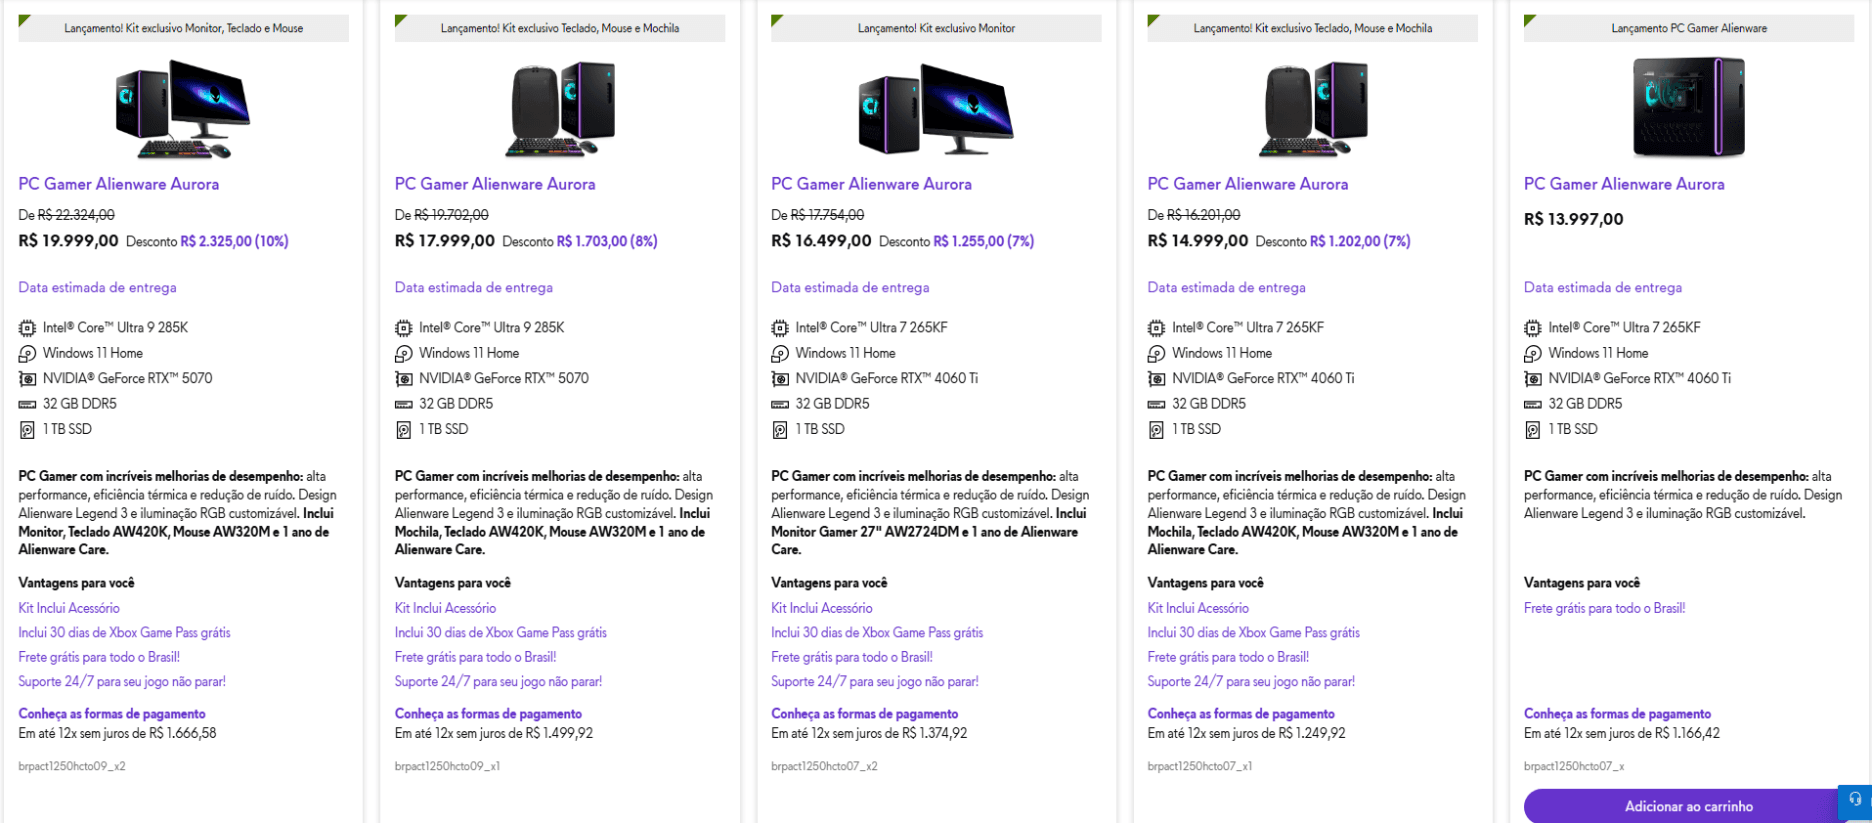Viewport: 1872px width, 823px height.
Task: Click the 1 TB SSD storage icon on the R$ 19.999,00 card
Action: pos(27,430)
